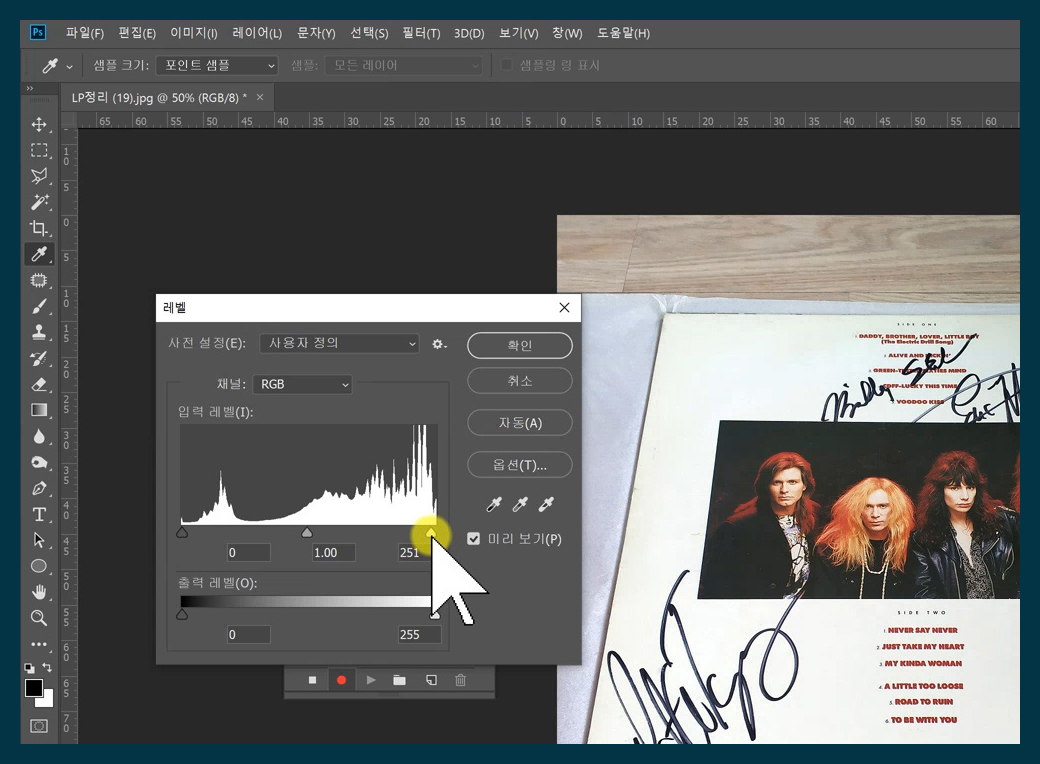Pick the gray point eyedropper in Levels

[x=520, y=505]
